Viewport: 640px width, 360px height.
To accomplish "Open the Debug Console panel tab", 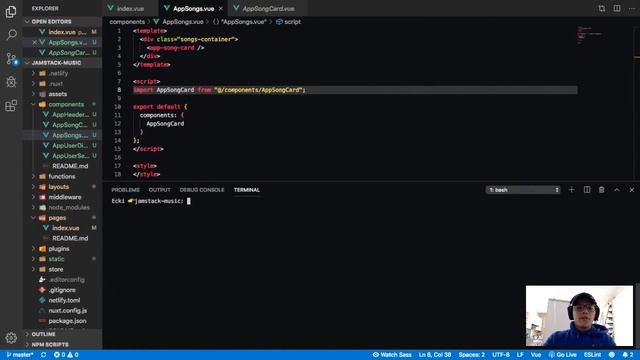I will pos(202,190).
